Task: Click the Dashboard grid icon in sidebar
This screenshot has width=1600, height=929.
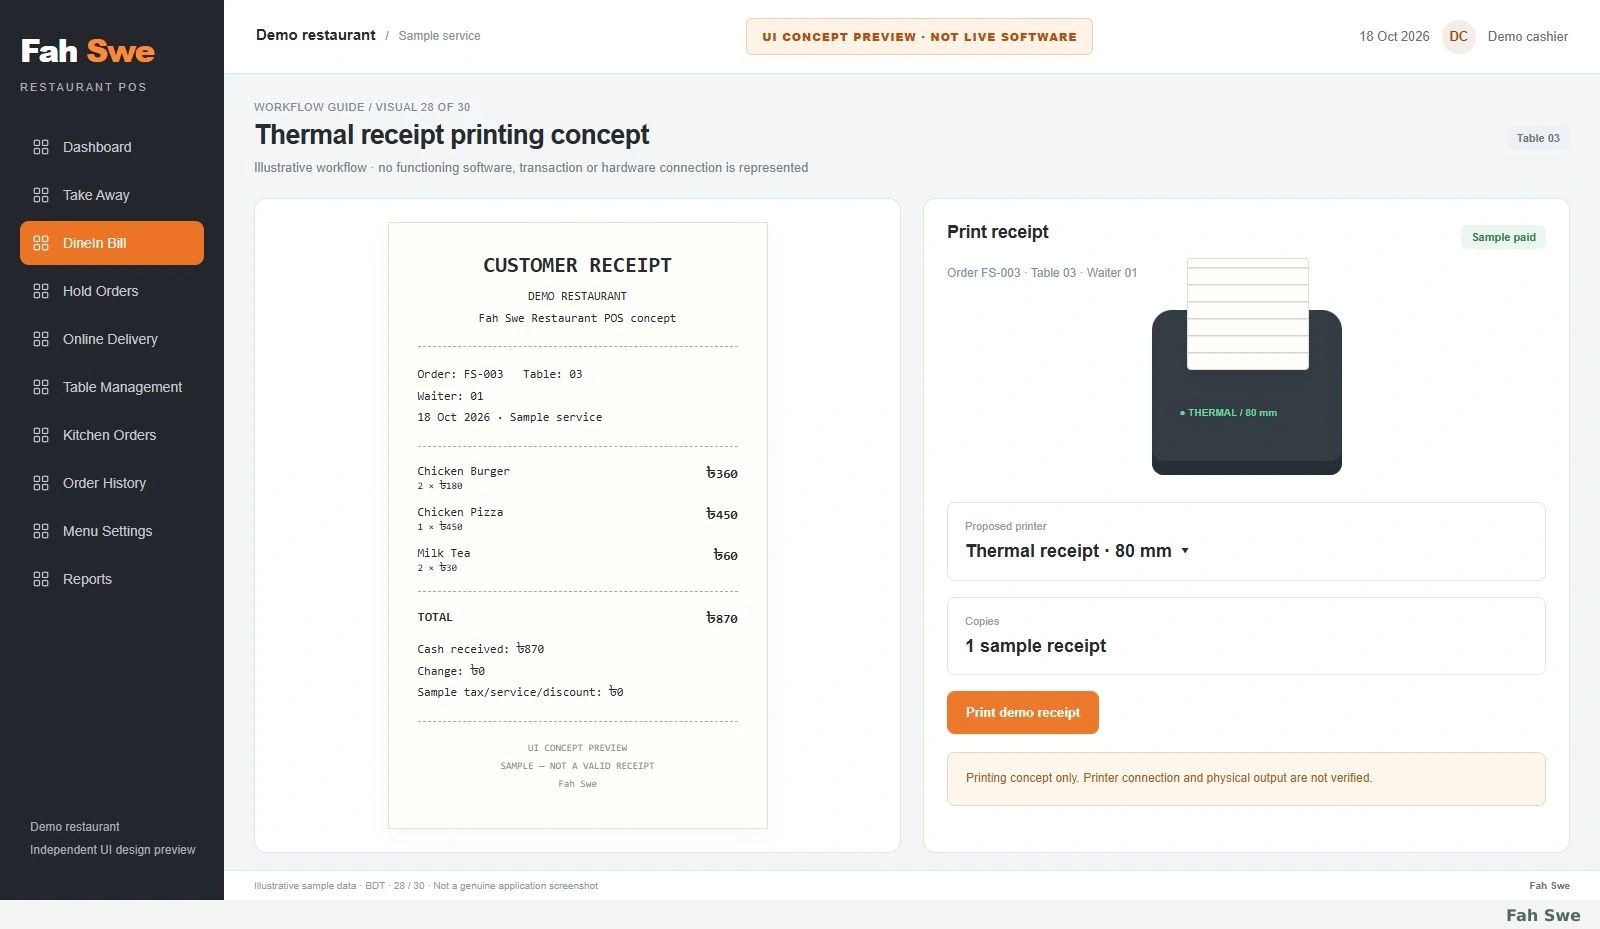Action: 41,147
